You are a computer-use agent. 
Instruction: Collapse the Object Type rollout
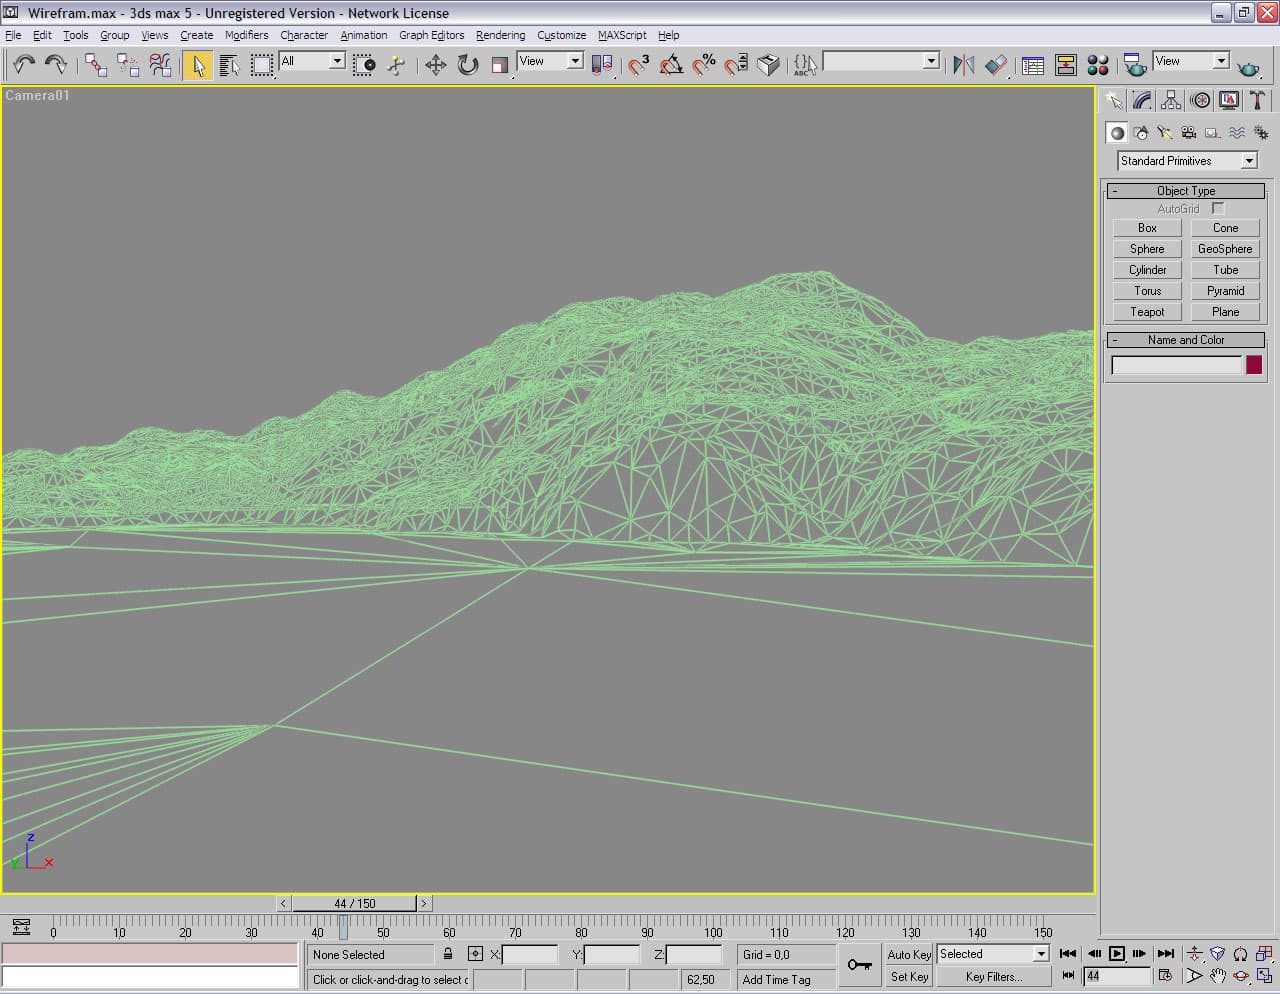pyautogui.click(x=1185, y=191)
